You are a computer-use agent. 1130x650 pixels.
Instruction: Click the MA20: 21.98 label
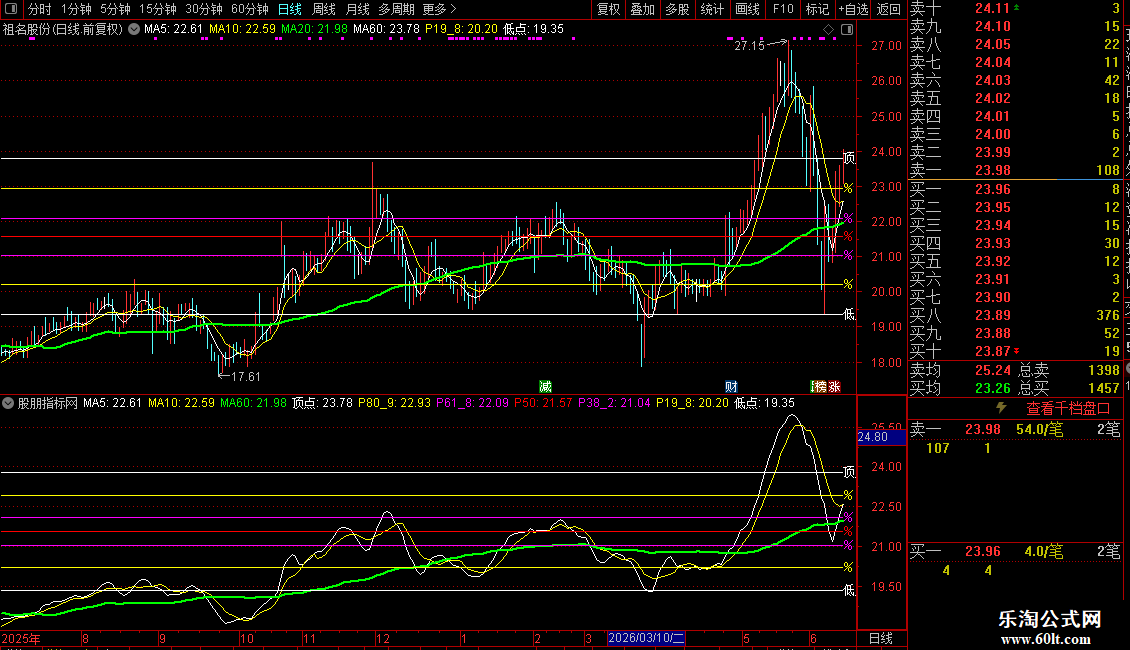point(314,29)
